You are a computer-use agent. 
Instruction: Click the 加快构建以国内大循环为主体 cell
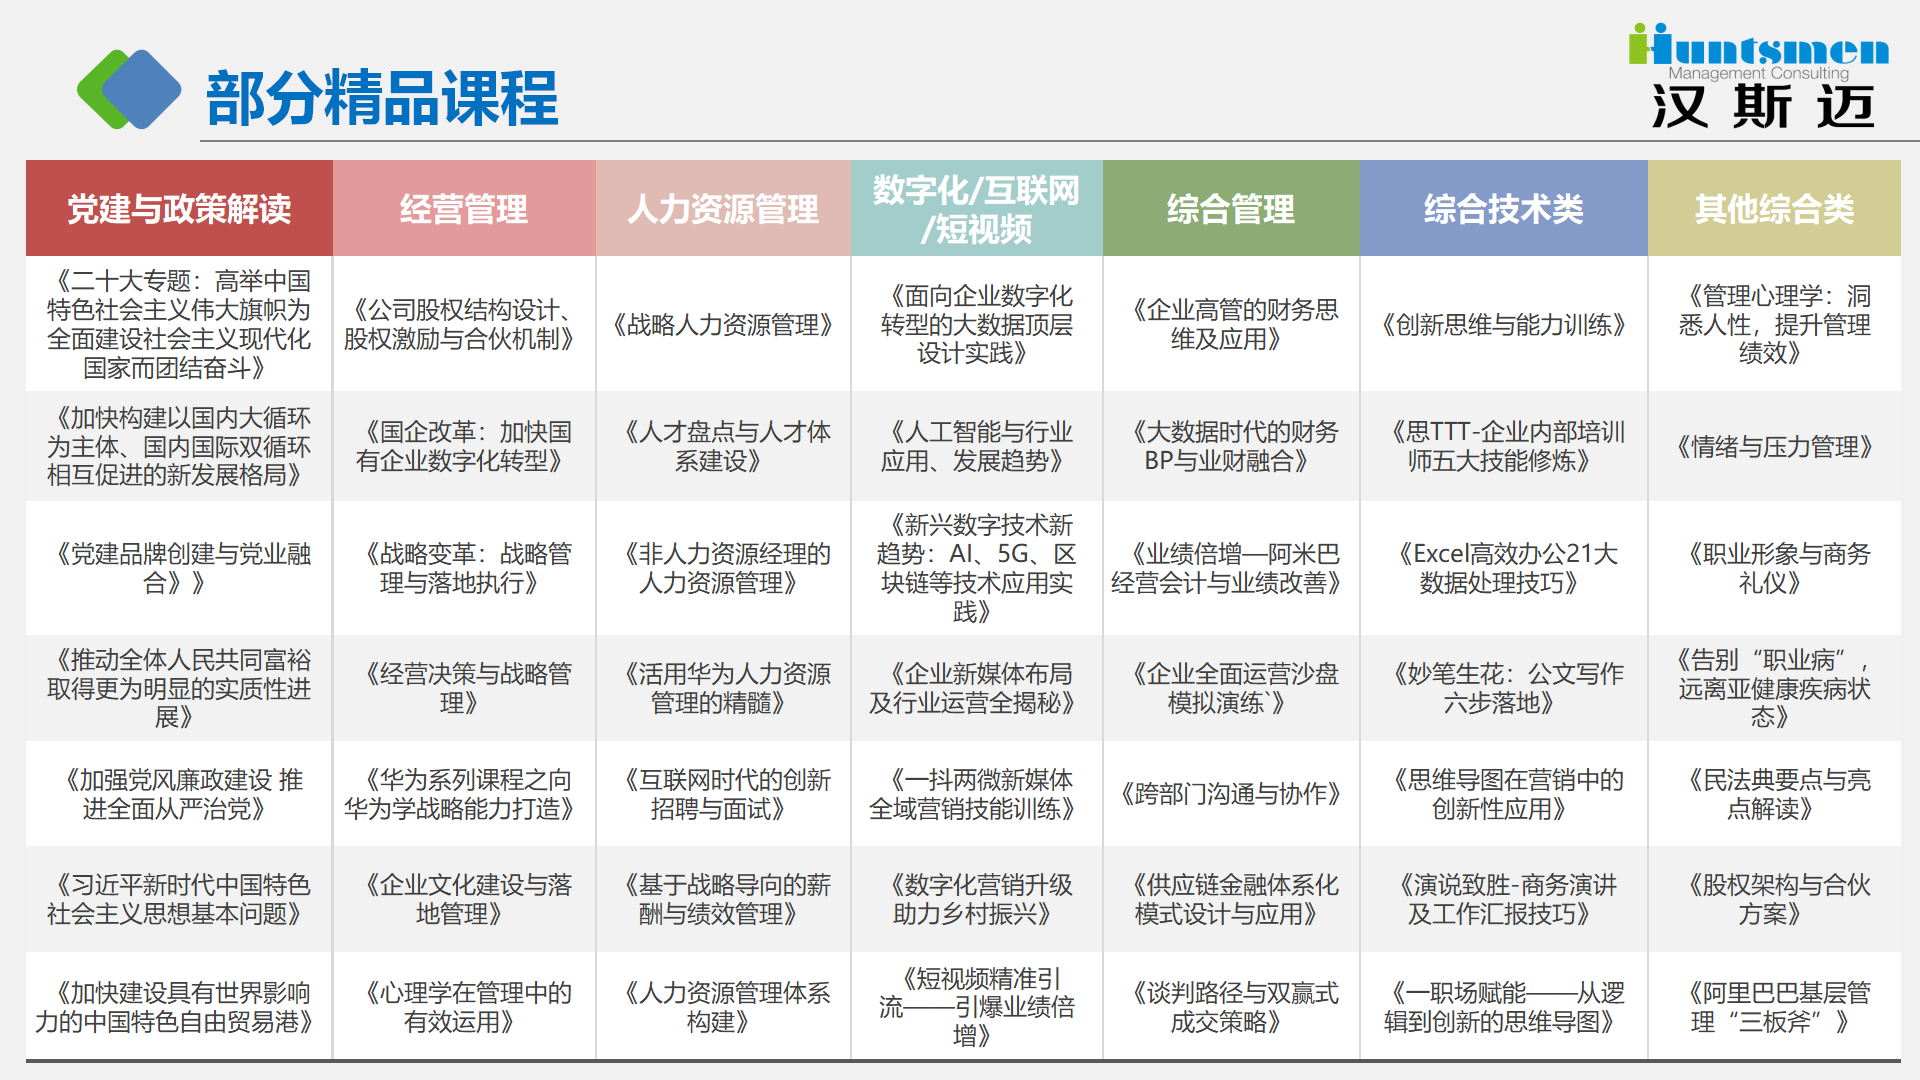179,446
